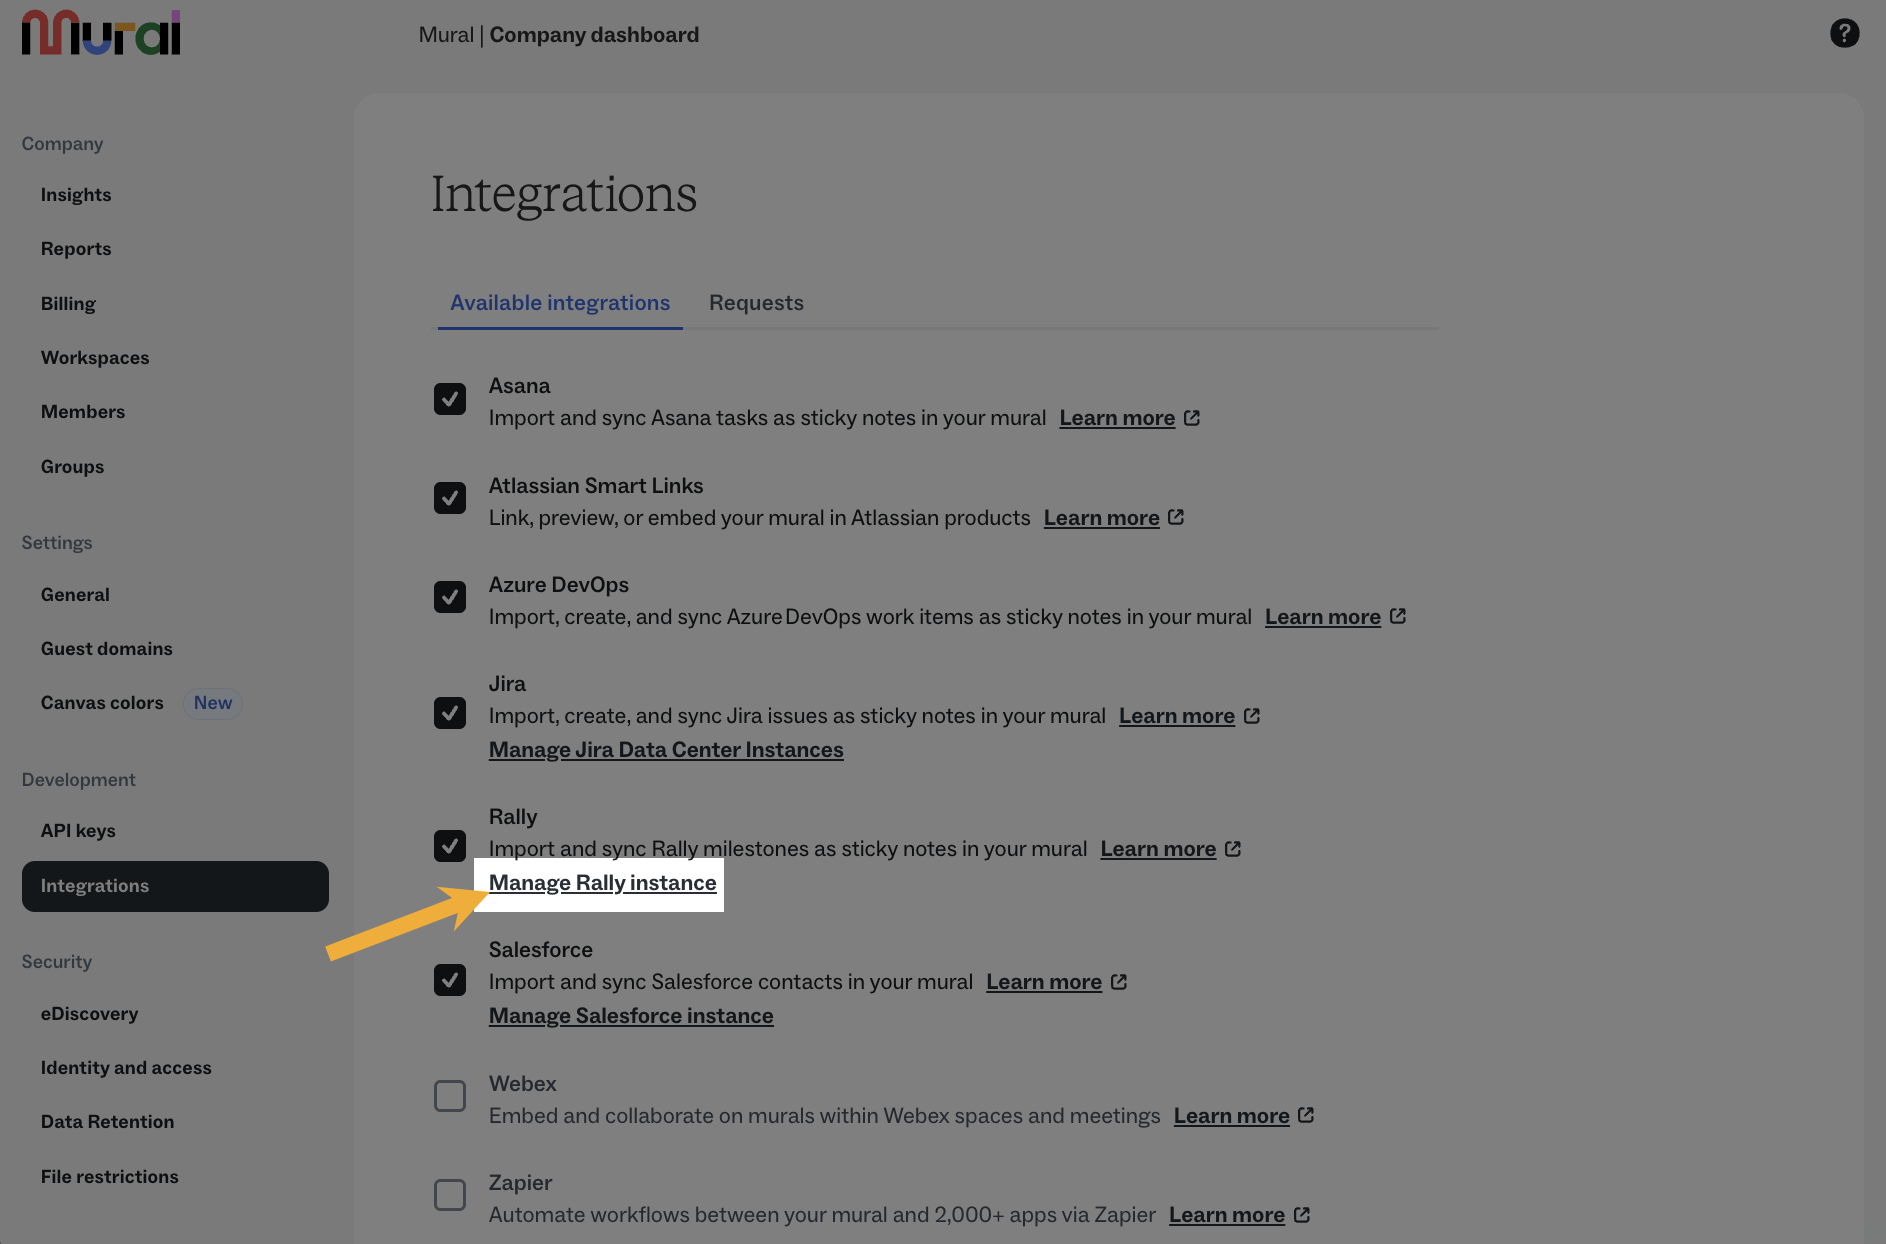The width and height of the screenshot is (1886, 1244).
Task: Open Insights in the sidebar
Action: [x=76, y=195]
